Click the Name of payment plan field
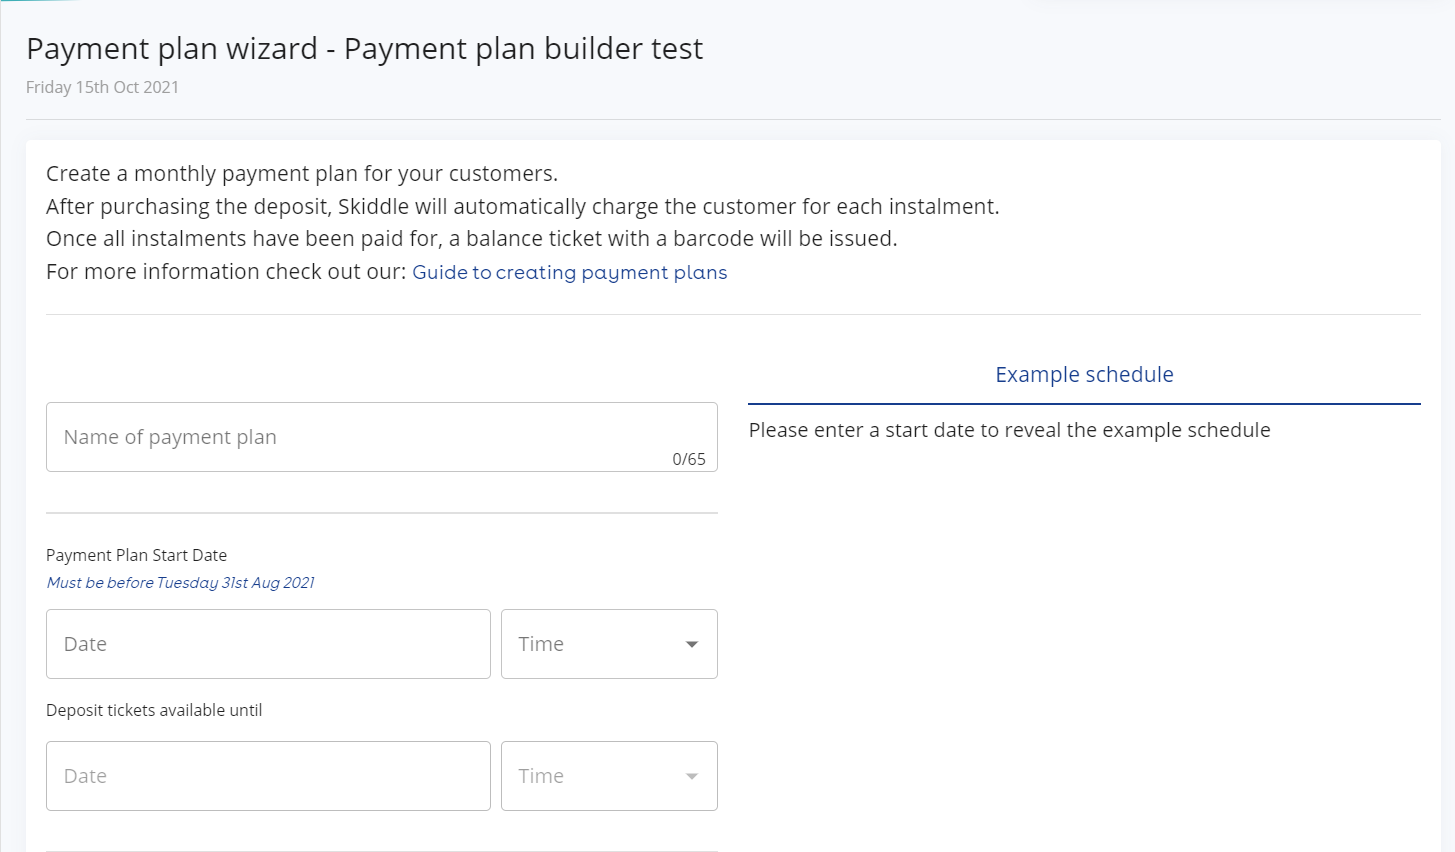Image resolution: width=1455 pixels, height=852 pixels. [x=381, y=437]
